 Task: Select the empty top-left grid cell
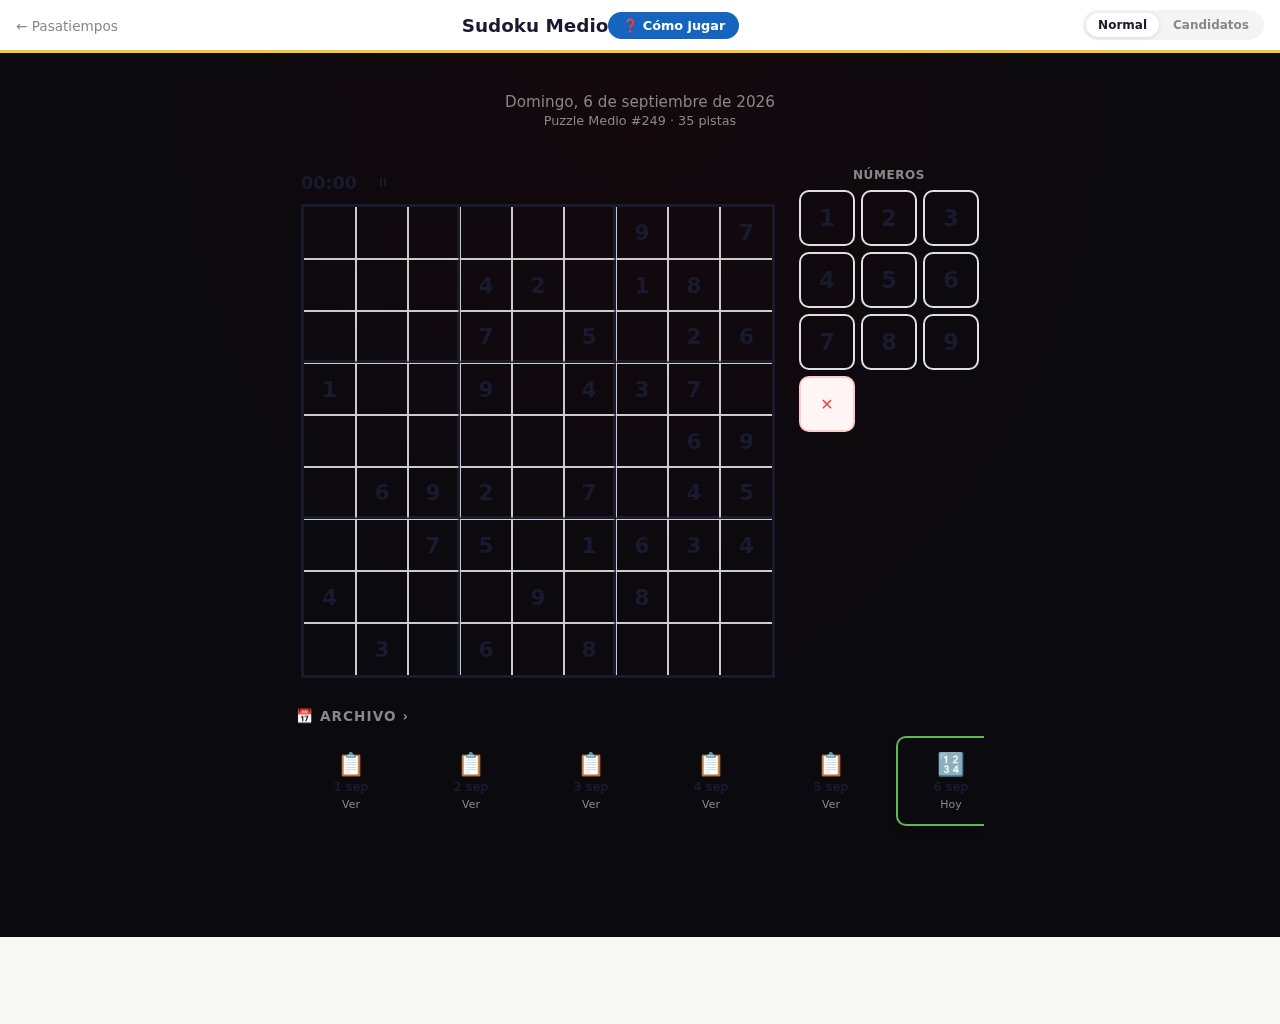tap(329, 232)
